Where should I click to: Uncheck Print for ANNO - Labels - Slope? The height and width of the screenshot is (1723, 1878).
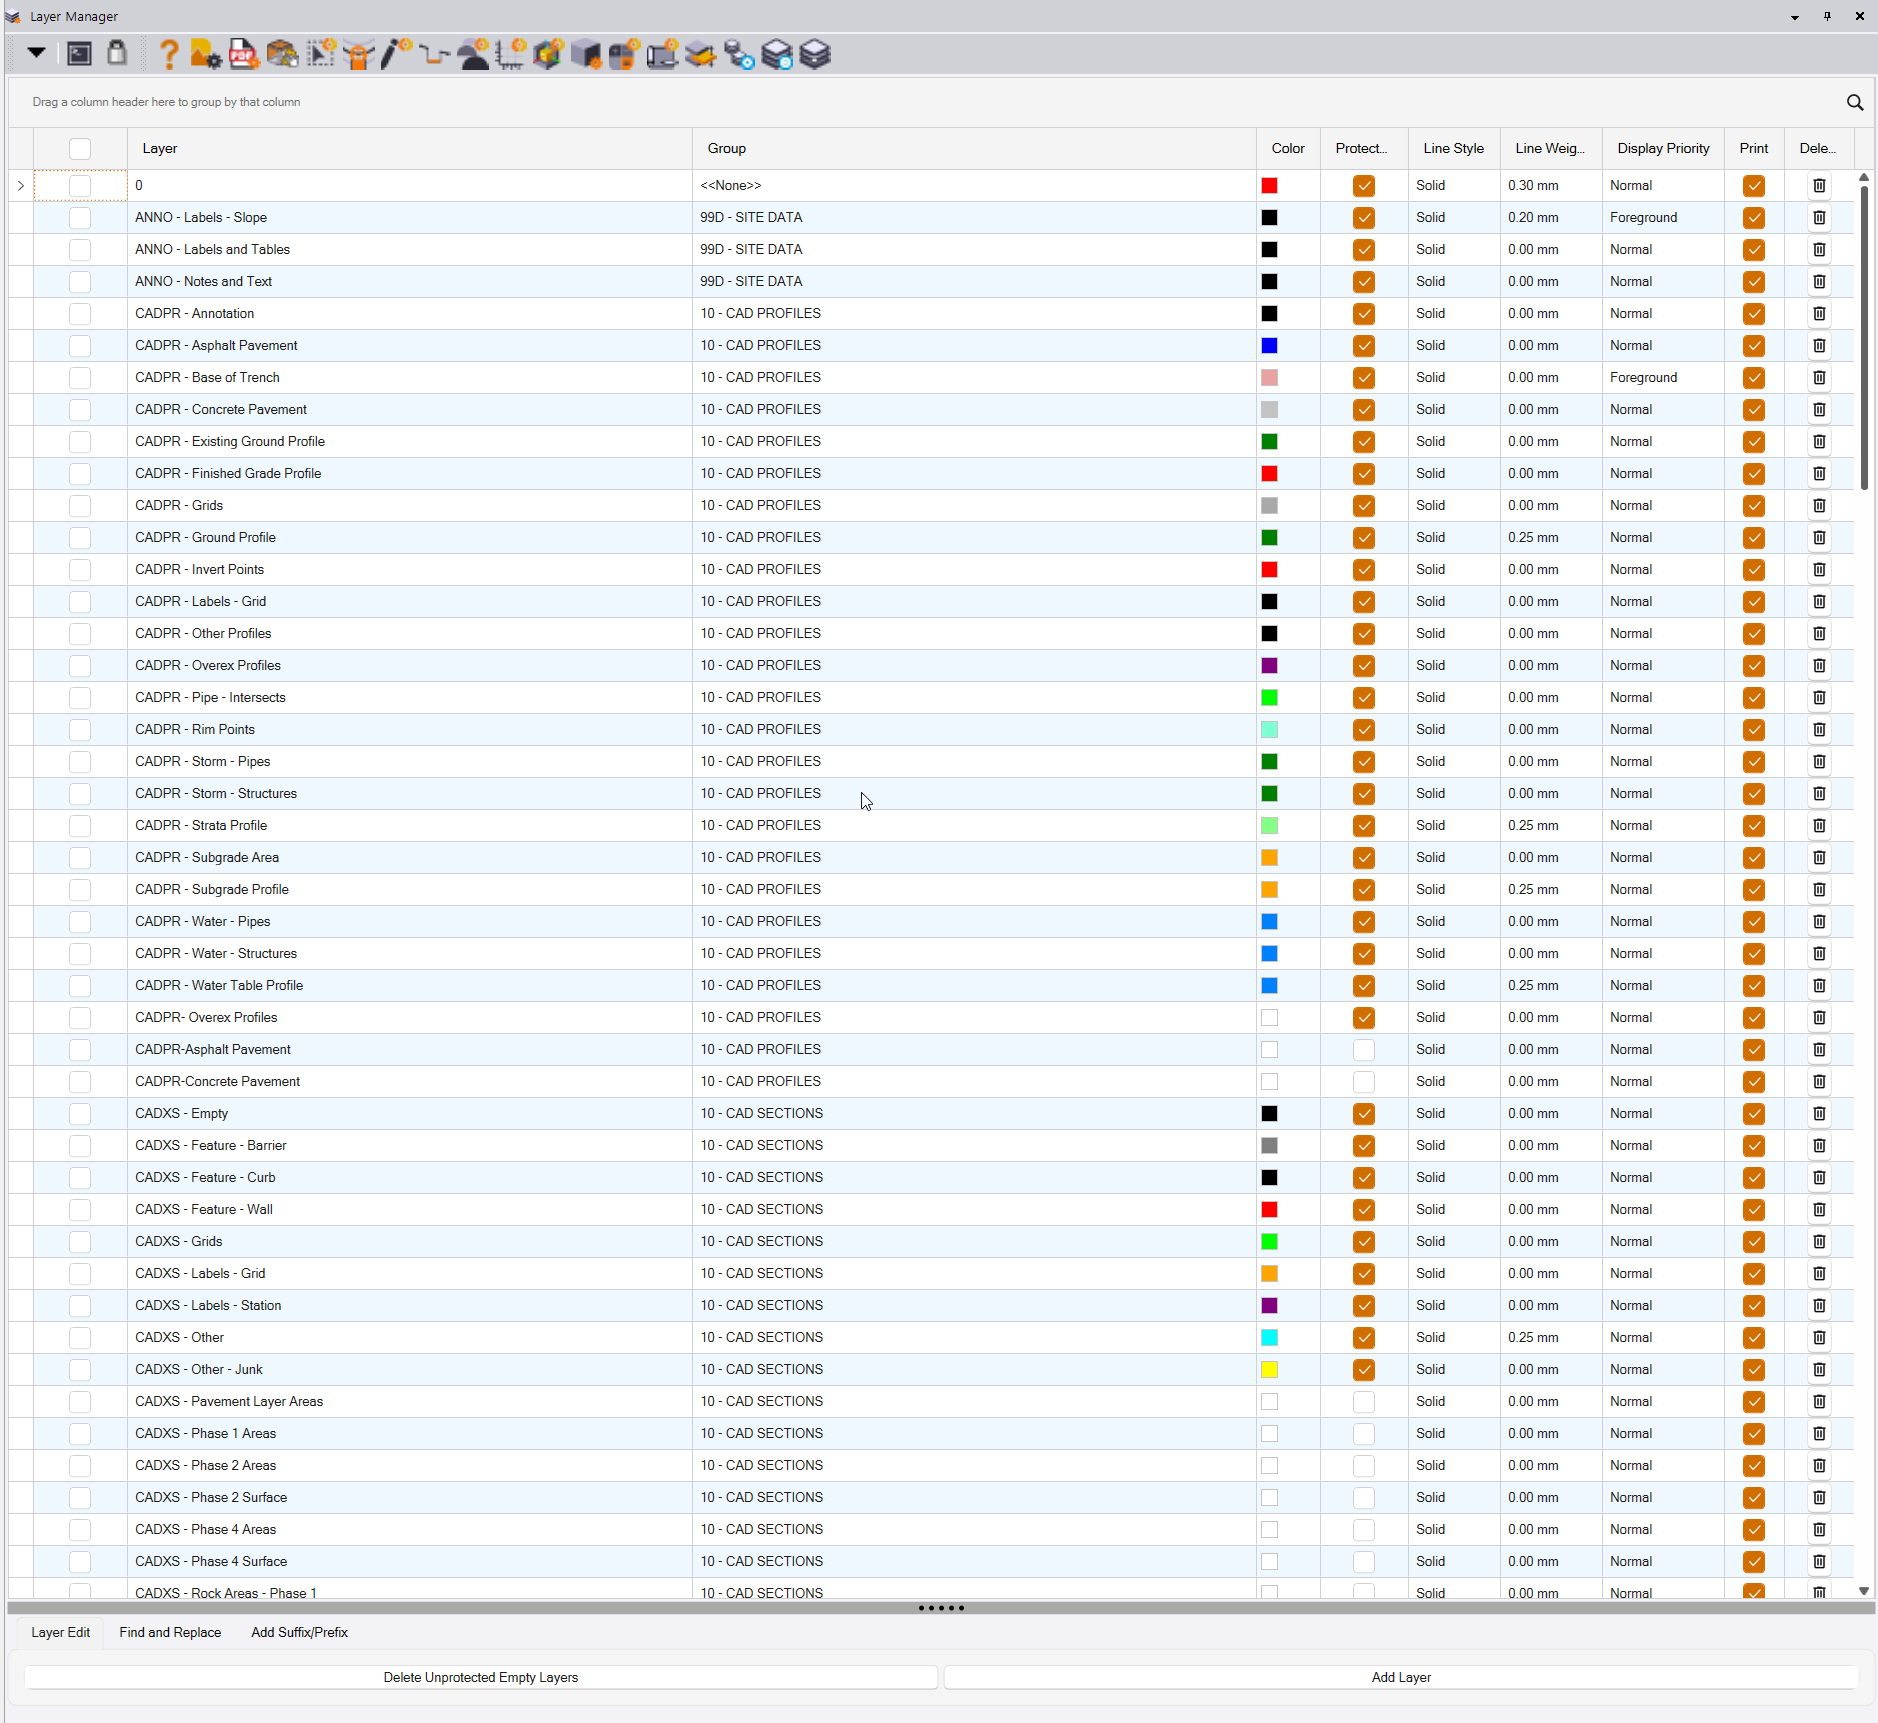coord(1753,218)
